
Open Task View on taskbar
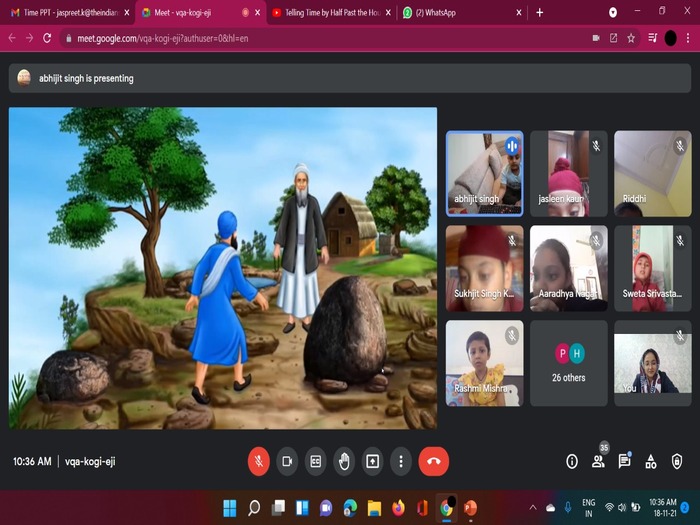click(x=278, y=508)
